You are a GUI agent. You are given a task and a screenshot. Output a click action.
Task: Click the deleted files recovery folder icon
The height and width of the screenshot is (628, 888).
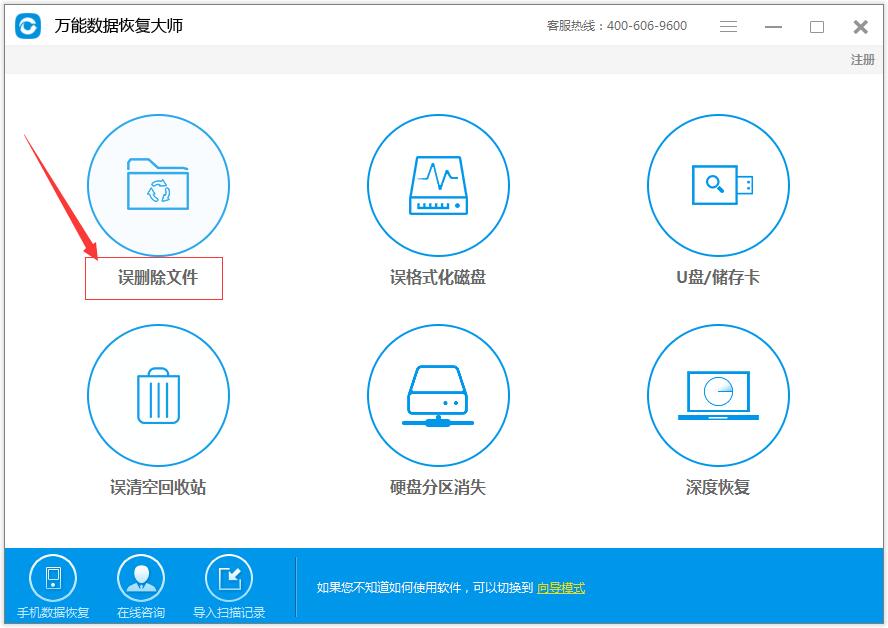point(158,185)
